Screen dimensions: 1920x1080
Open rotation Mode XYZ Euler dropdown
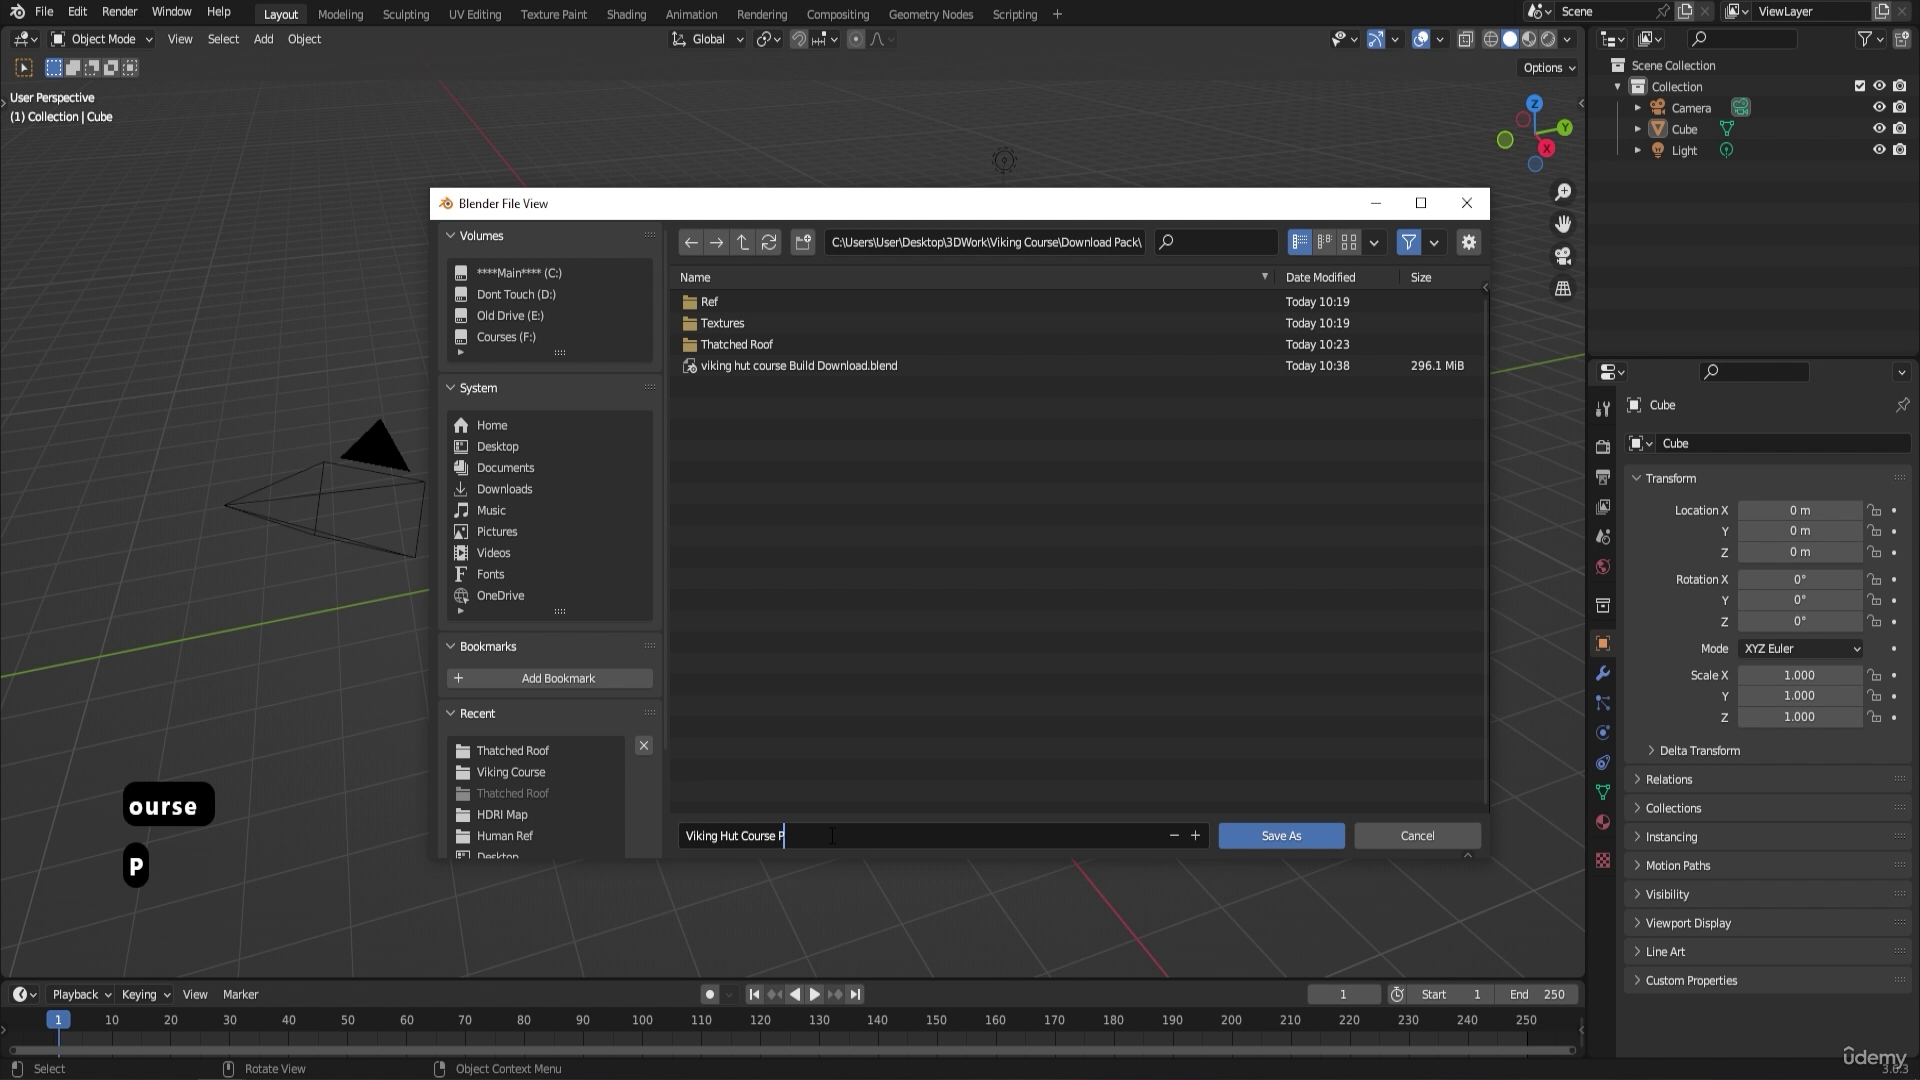point(1801,648)
